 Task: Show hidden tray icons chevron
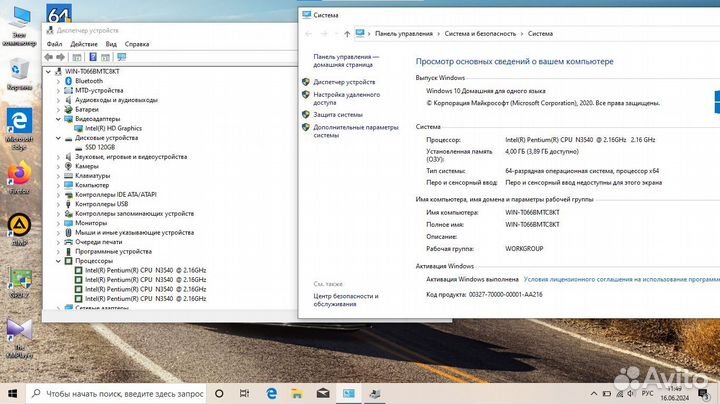[x=594, y=394]
